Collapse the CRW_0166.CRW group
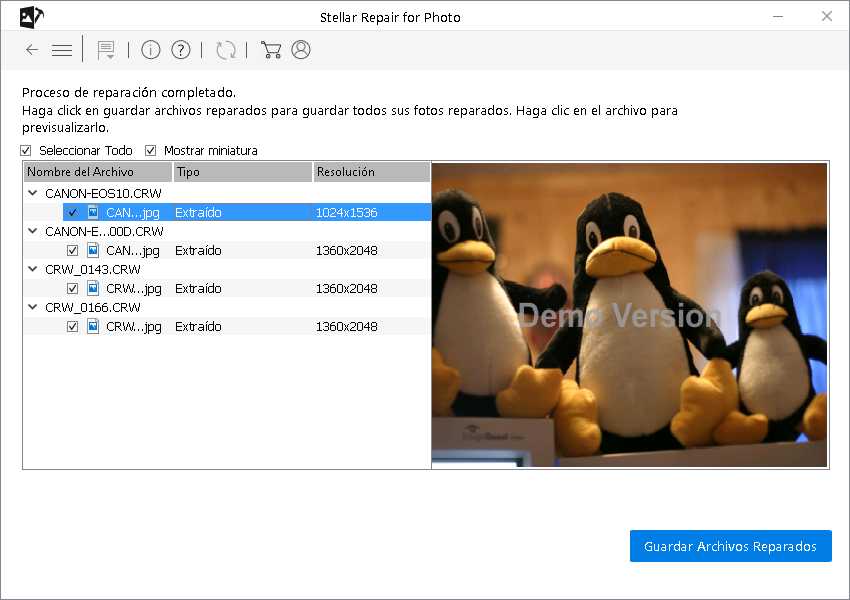 pos(33,307)
